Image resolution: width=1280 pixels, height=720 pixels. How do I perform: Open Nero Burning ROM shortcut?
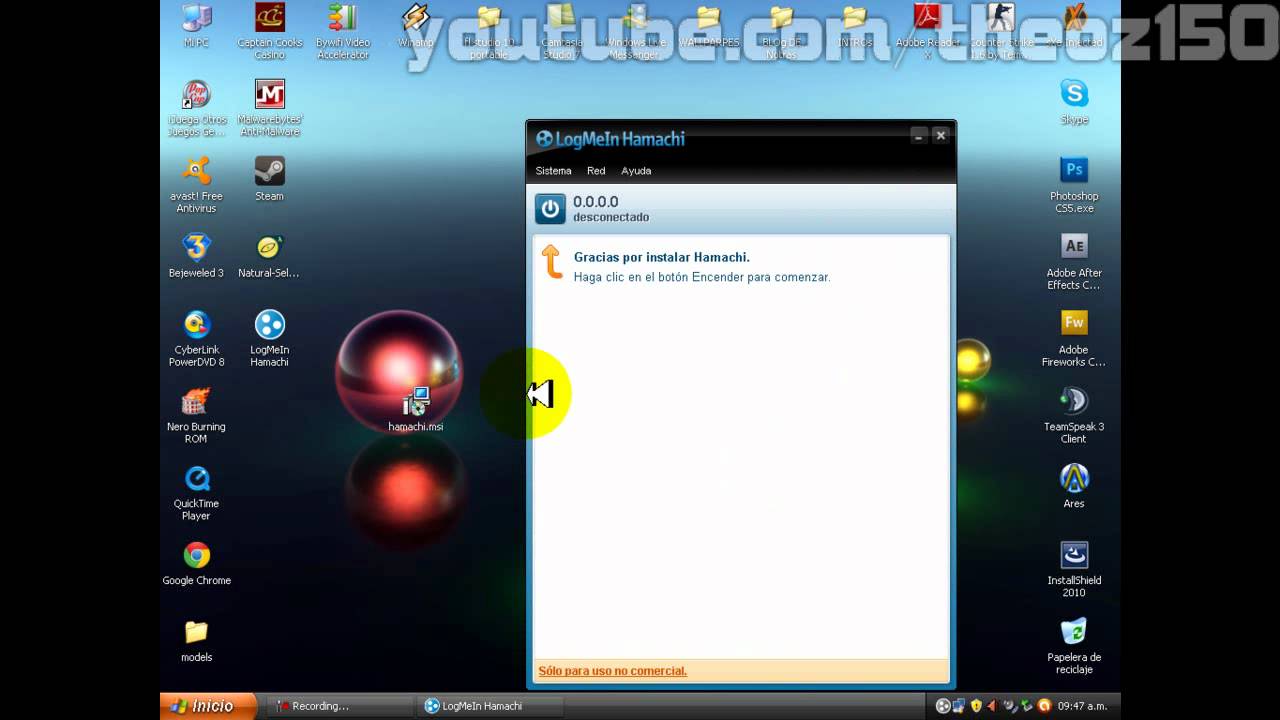tap(196, 415)
